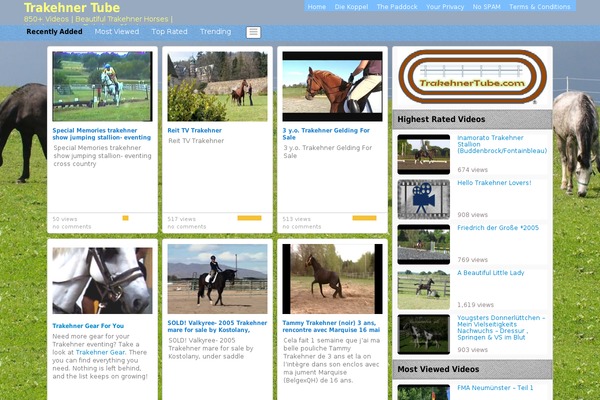Click the Reit TV Trakehner video thumbnail

(x=217, y=87)
